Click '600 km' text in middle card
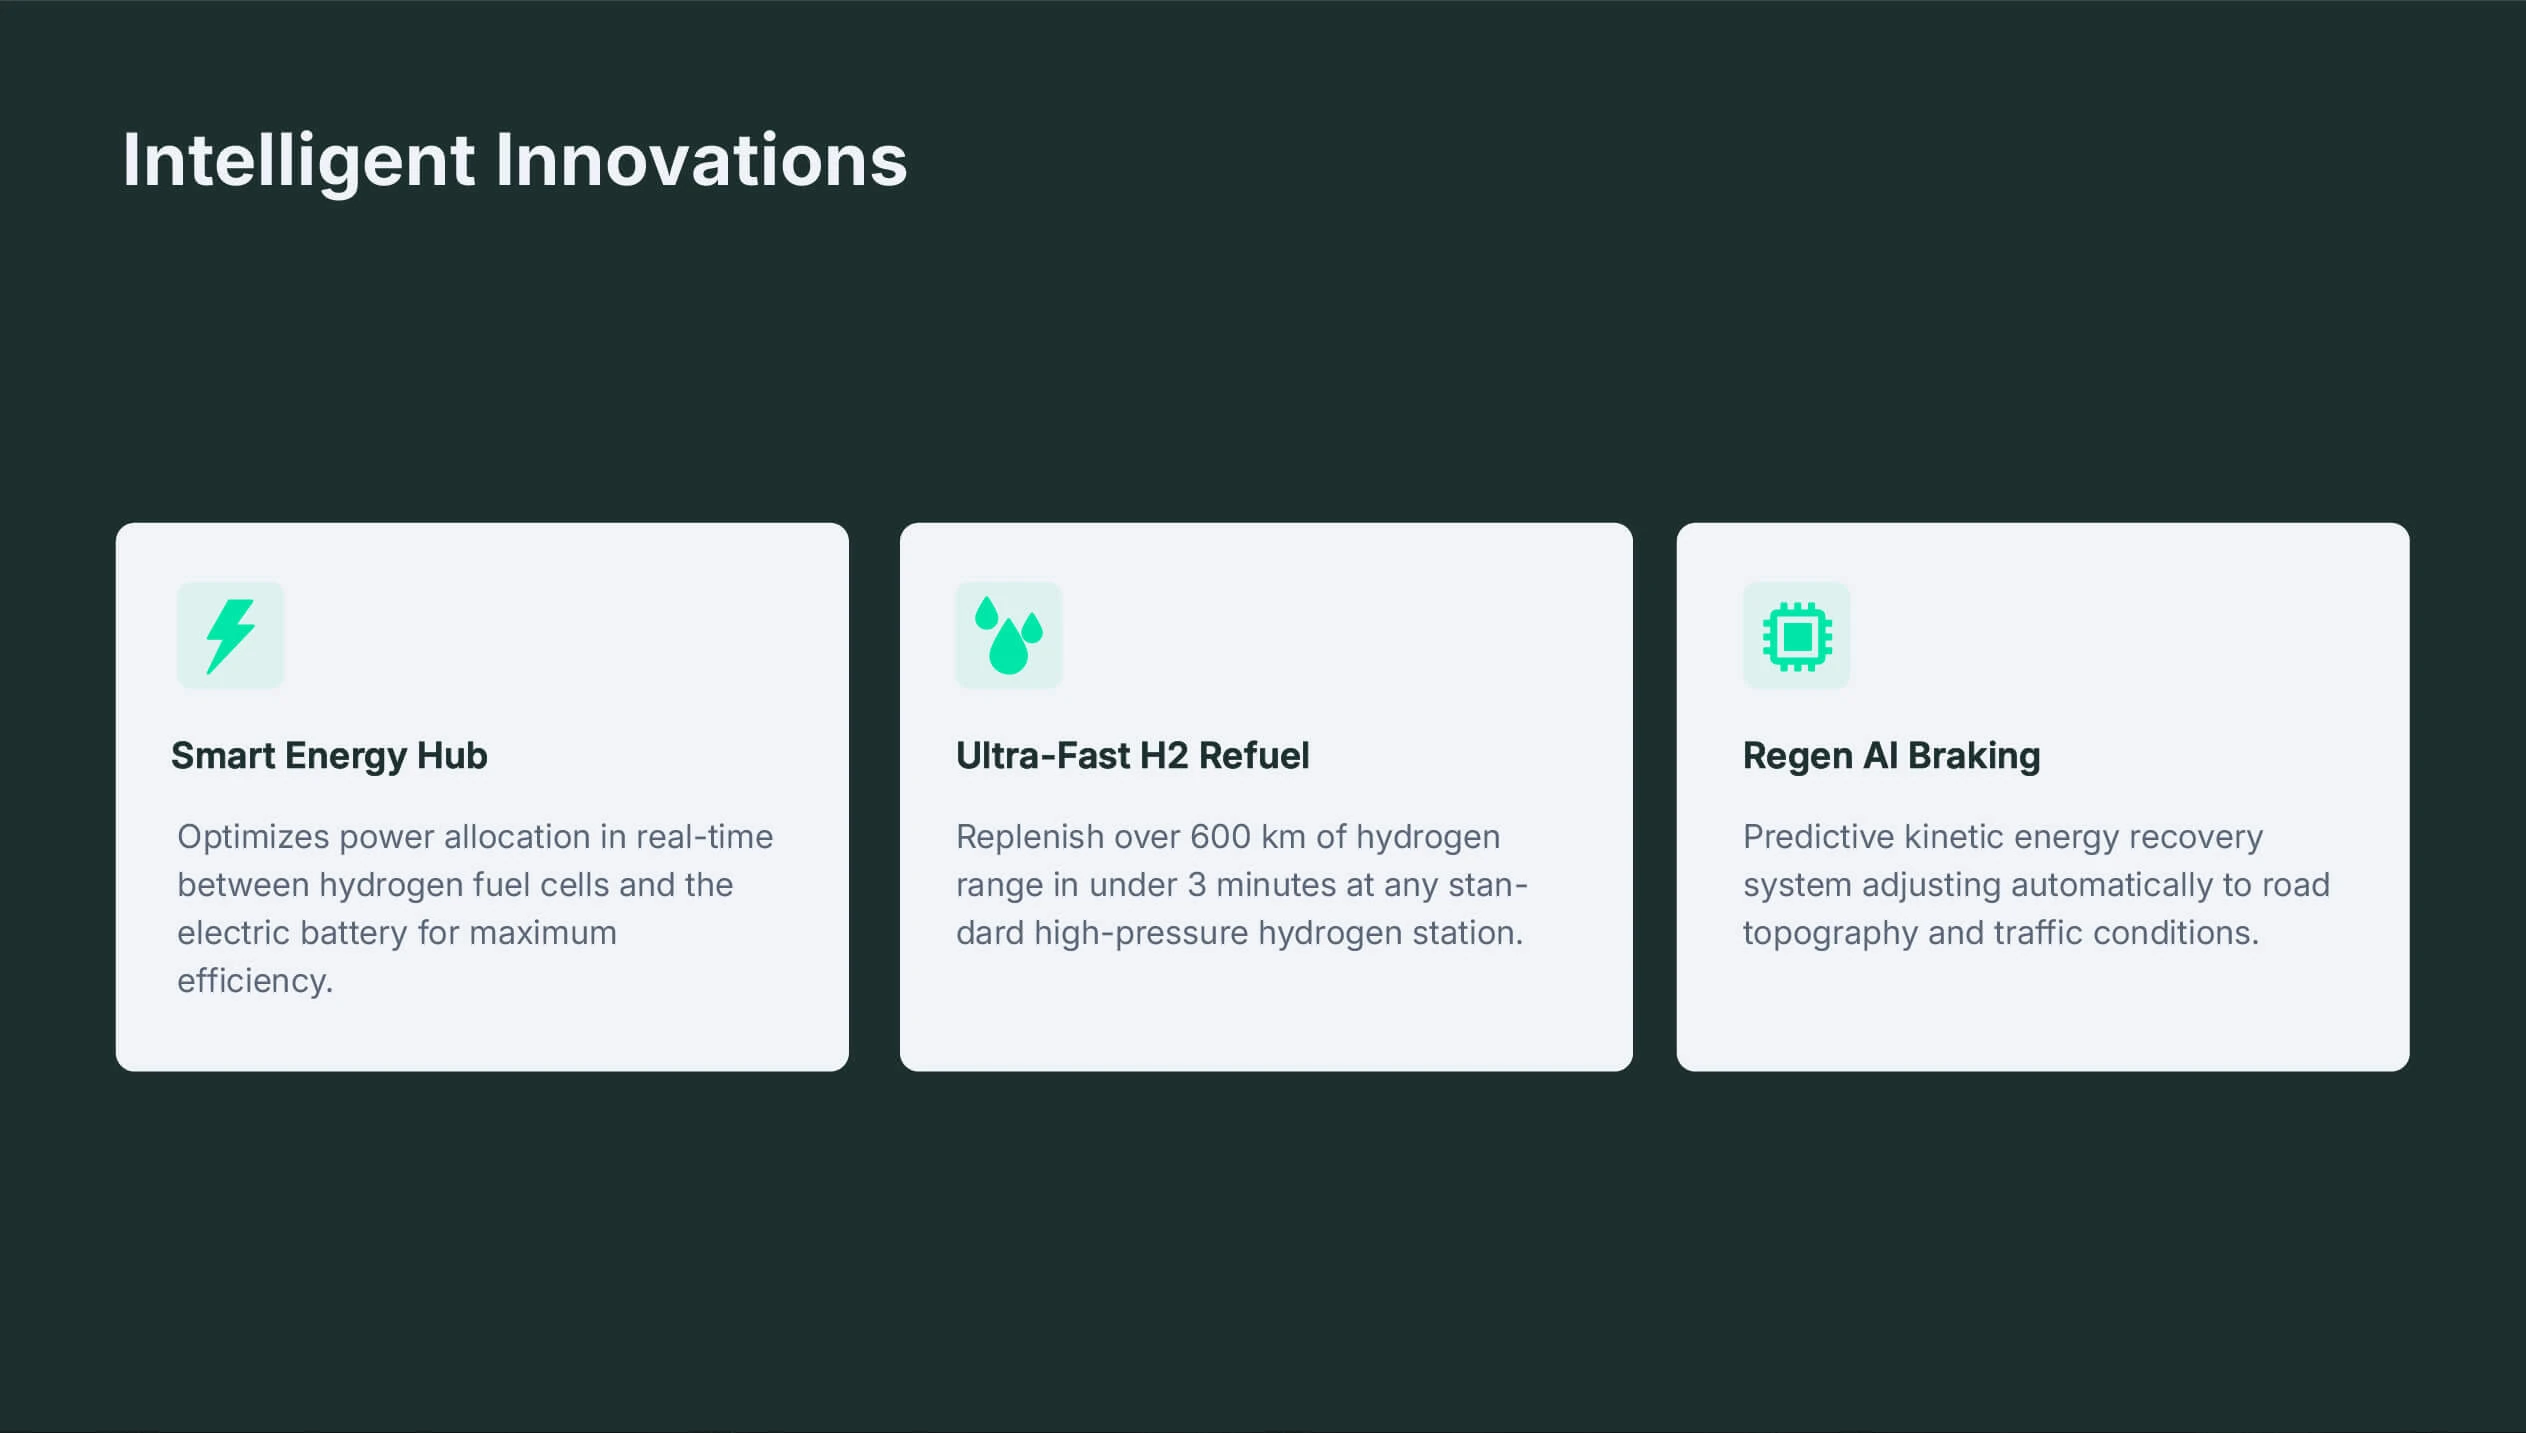Viewport: 2526px width, 1433px height. [x=1248, y=836]
